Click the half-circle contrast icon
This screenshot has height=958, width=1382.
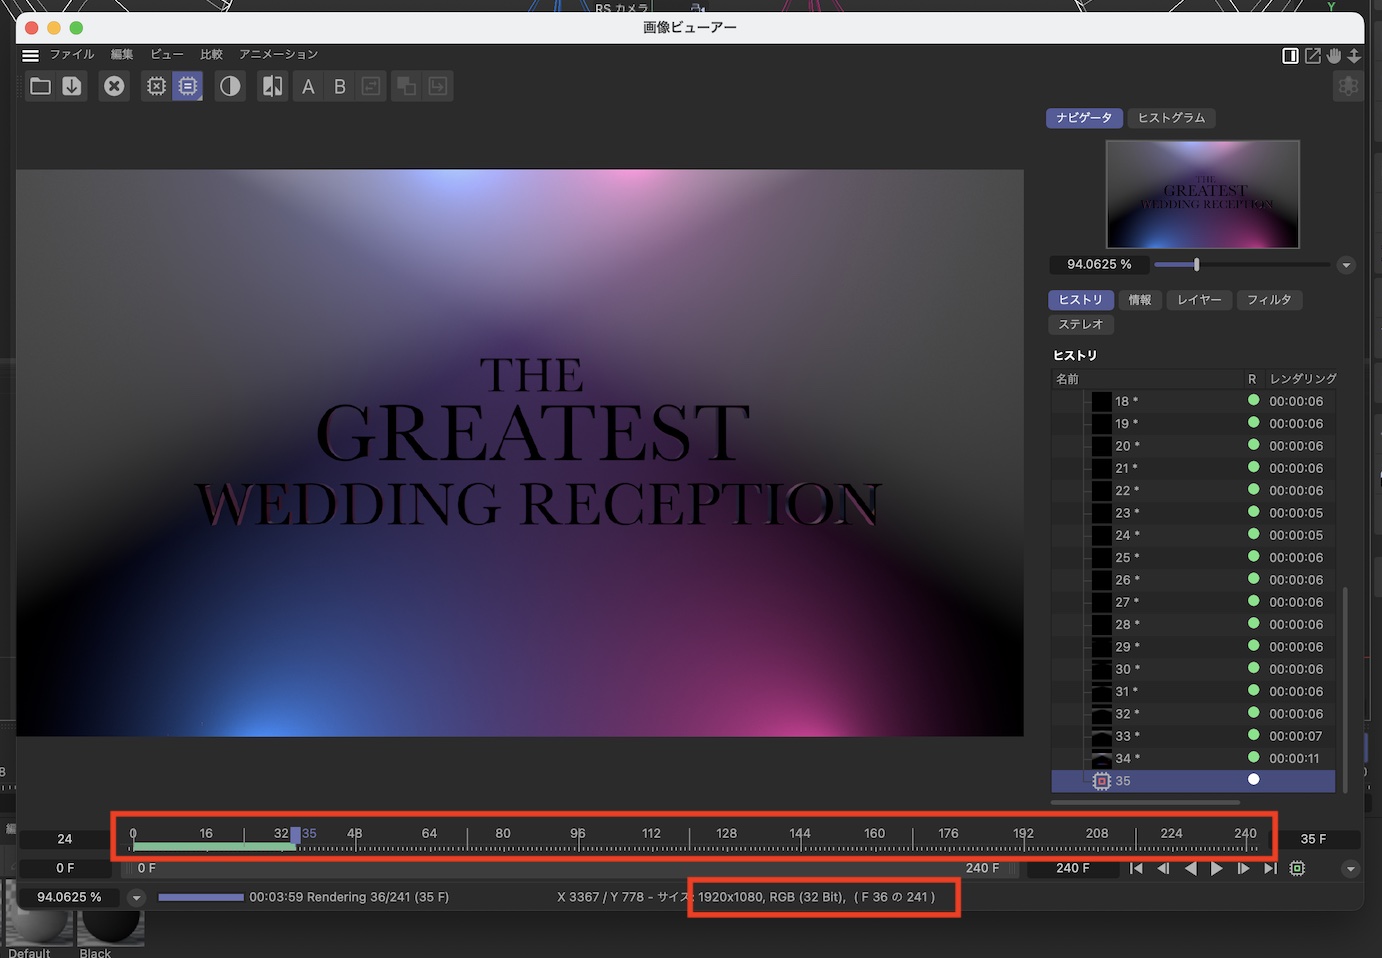(x=230, y=86)
